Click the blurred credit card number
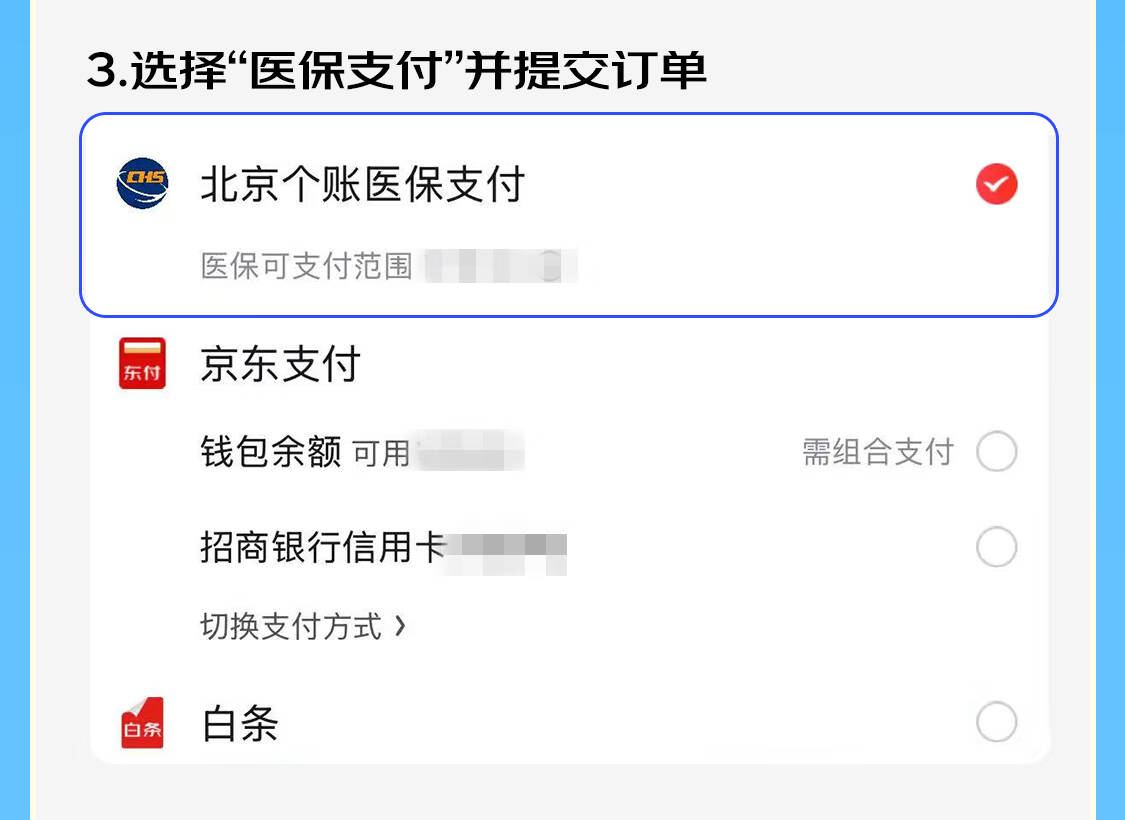Viewport: 1125px width, 820px height. (x=507, y=553)
